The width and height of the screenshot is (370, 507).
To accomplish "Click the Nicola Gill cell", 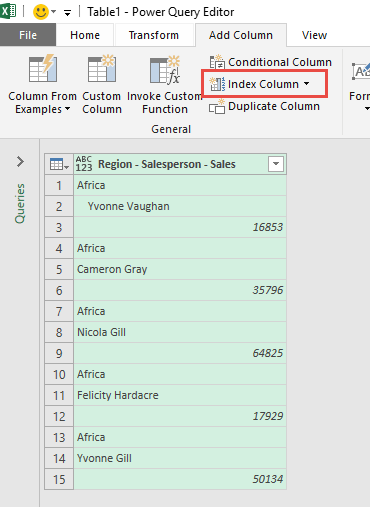I will (x=180, y=332).
